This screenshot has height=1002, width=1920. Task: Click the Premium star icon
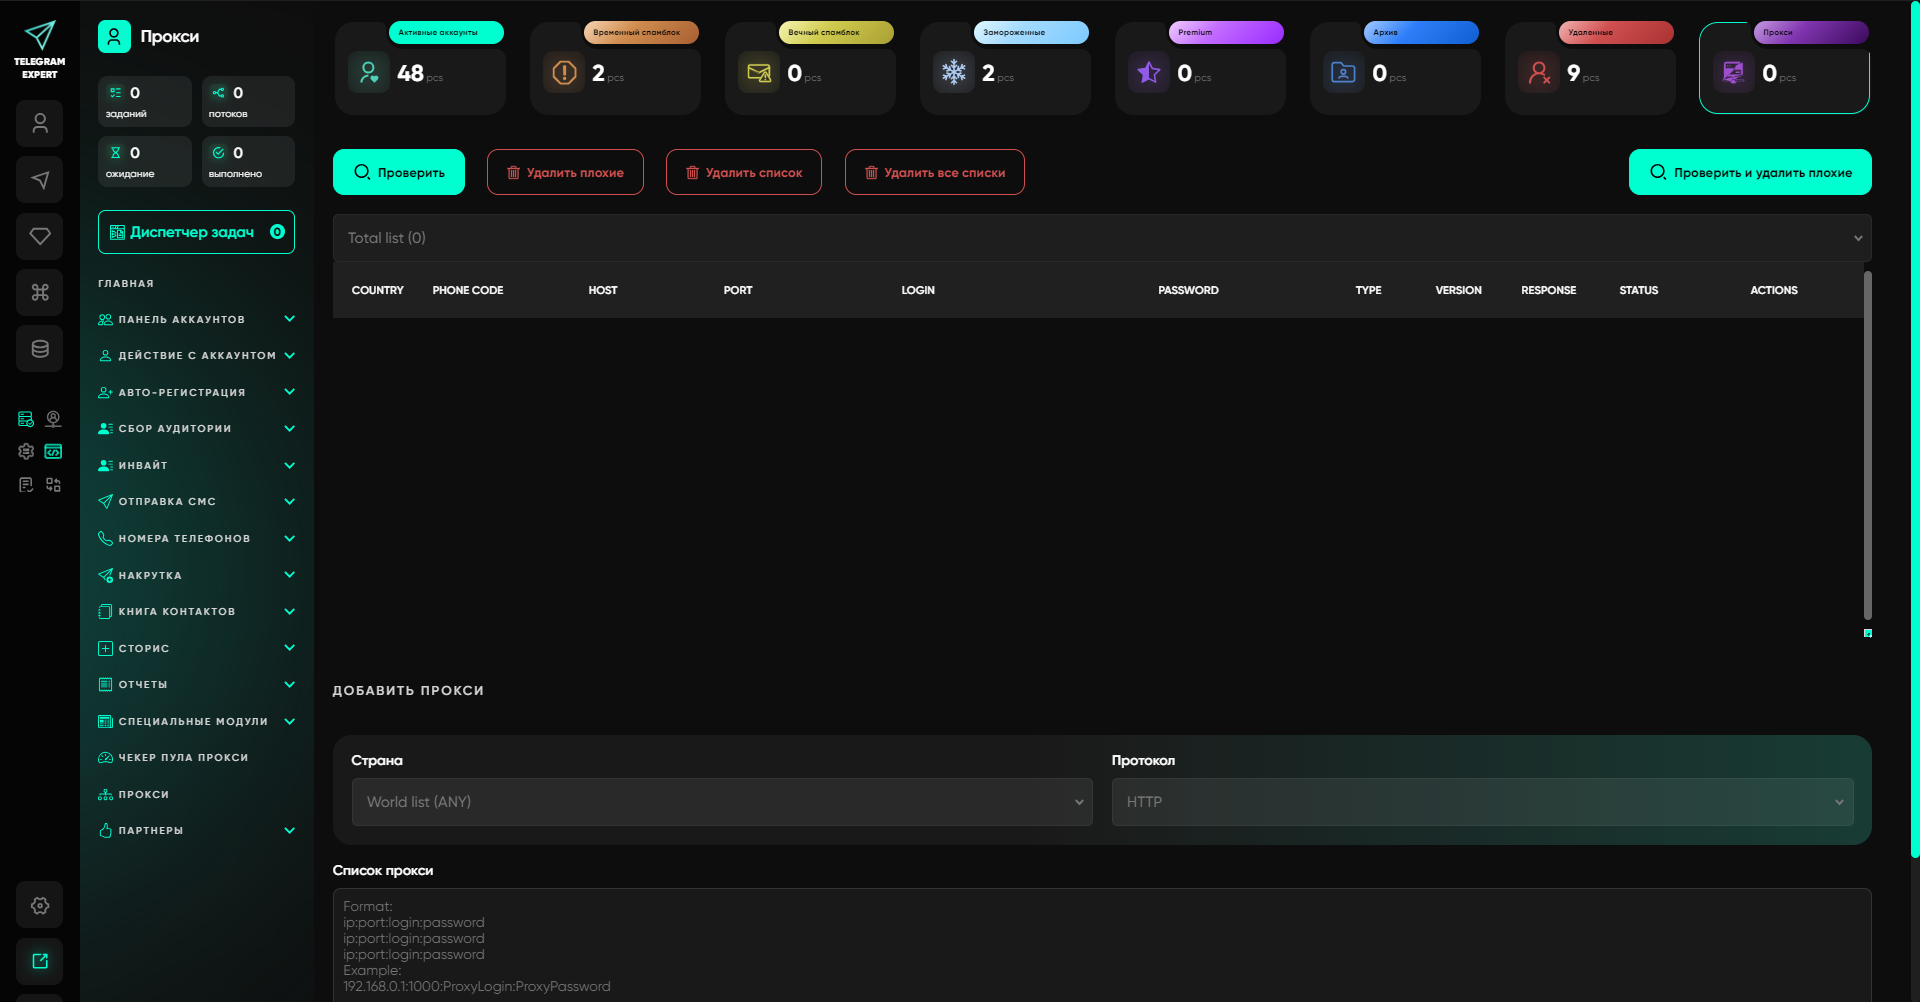pos(1149,73)
